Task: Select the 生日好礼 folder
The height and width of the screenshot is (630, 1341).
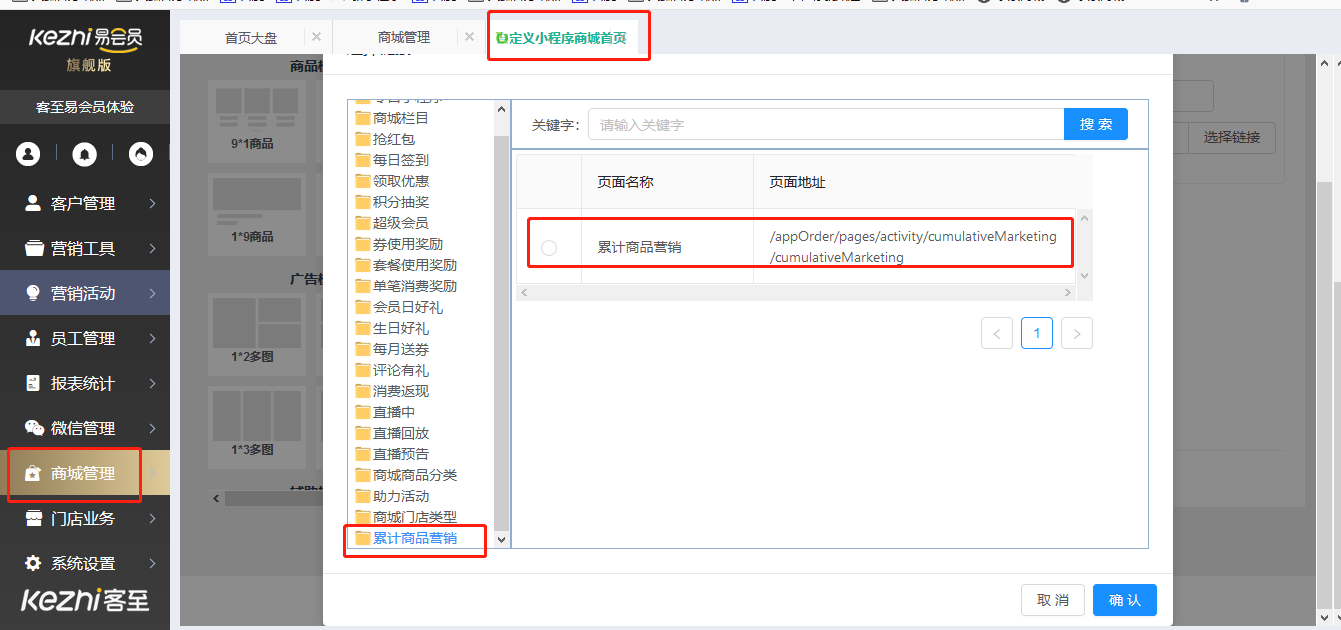Action: pyautogui.click(x=392, y=328)
